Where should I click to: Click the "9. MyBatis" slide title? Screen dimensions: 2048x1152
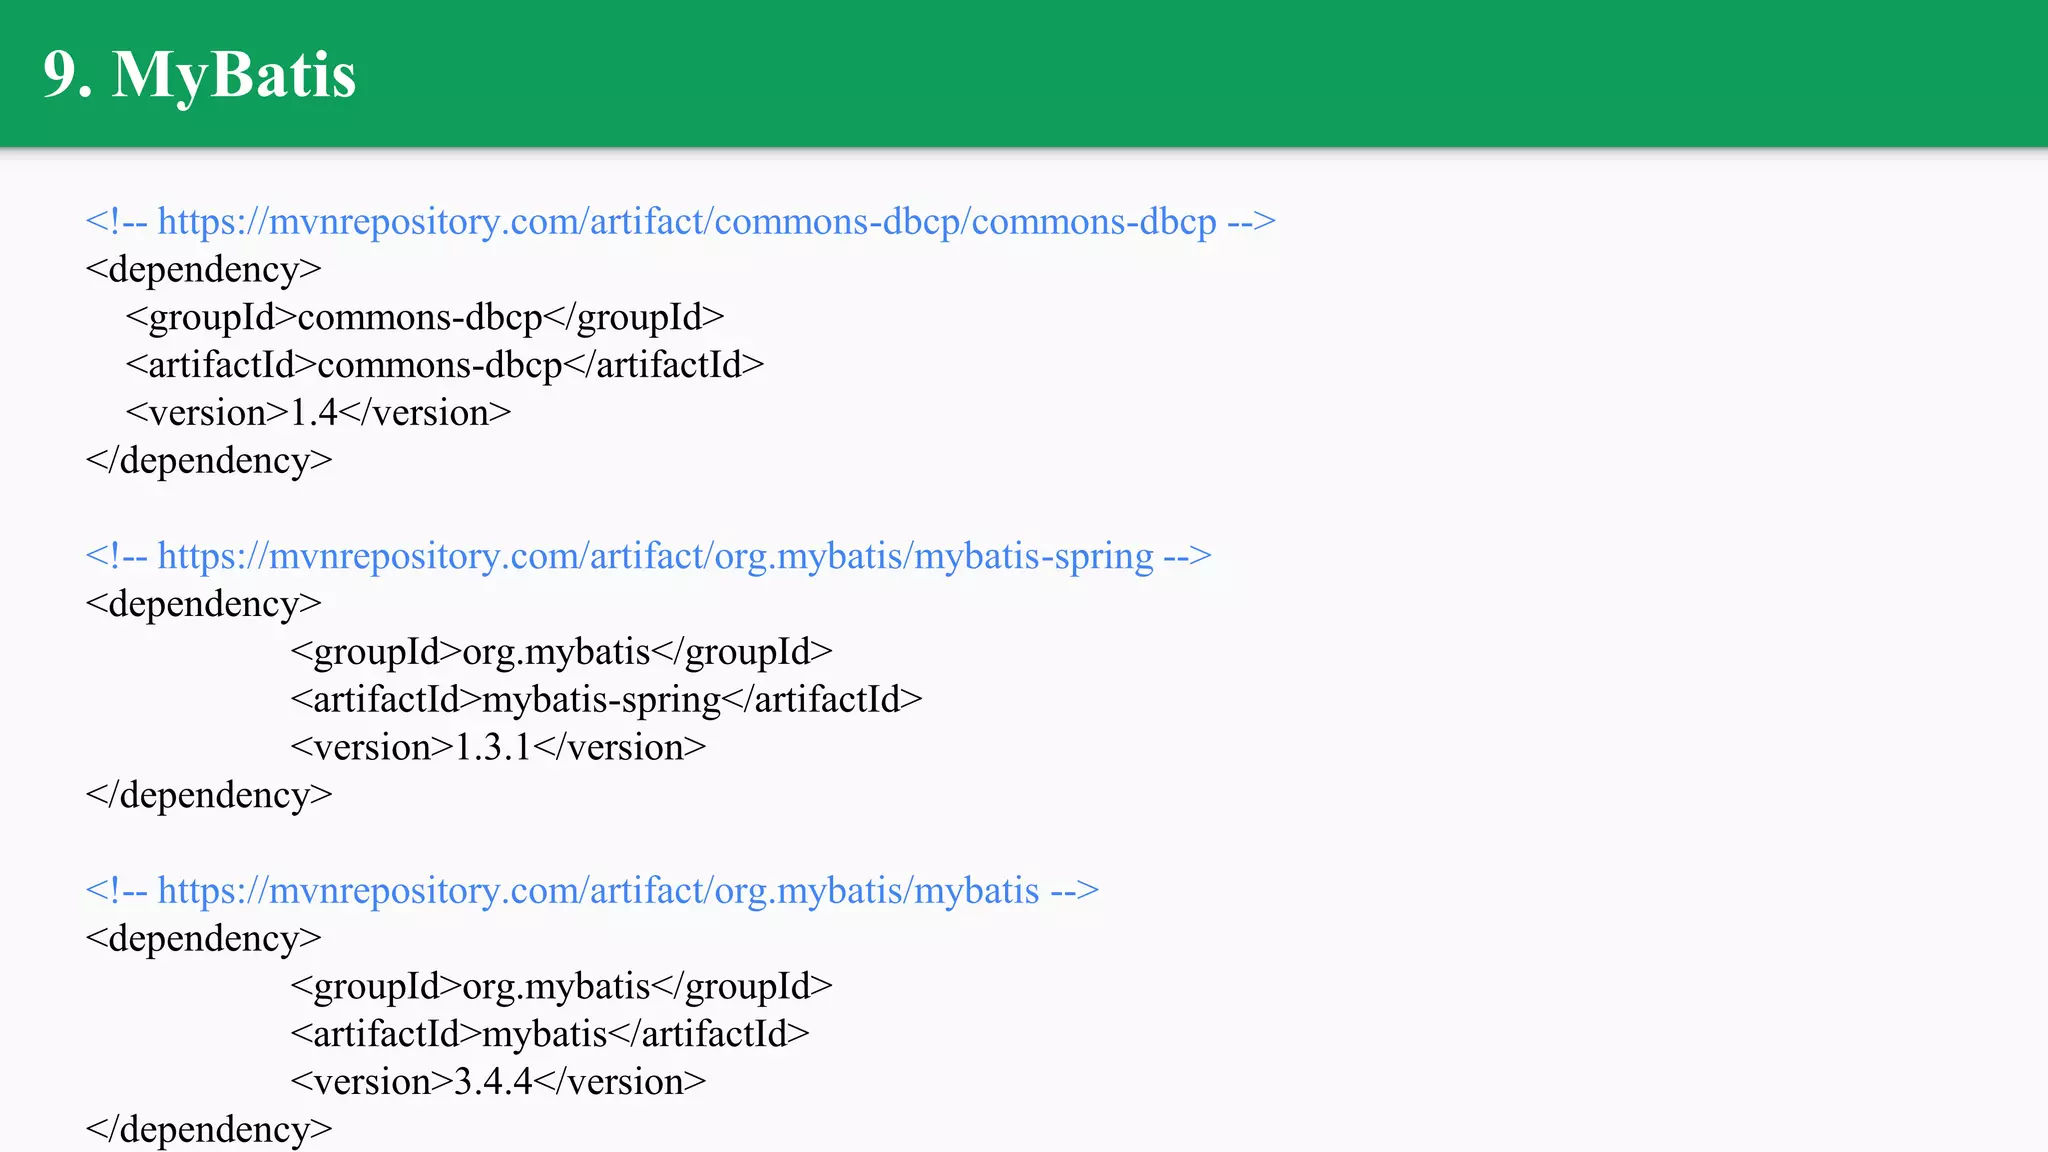199,74
